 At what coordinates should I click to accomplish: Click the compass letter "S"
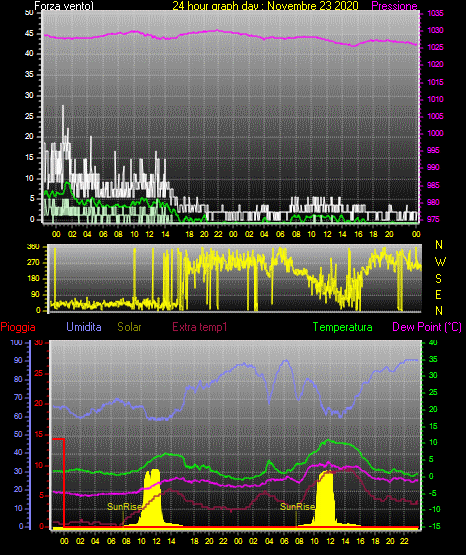438,279
